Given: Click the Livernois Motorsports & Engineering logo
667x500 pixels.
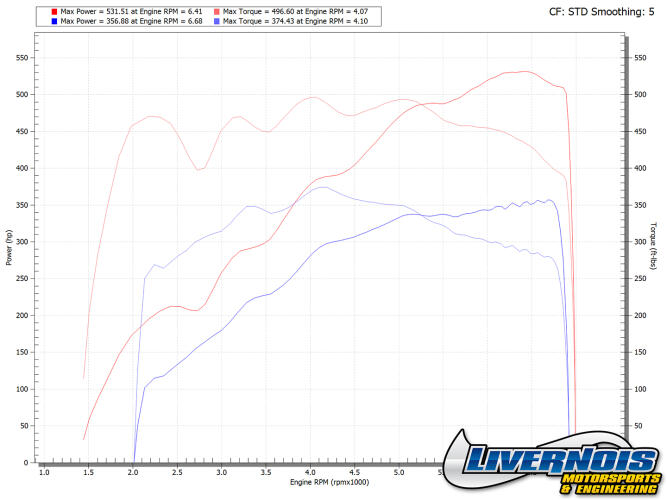Looking at the screenshot, I should pyautogui.click(x=552, y=463).
